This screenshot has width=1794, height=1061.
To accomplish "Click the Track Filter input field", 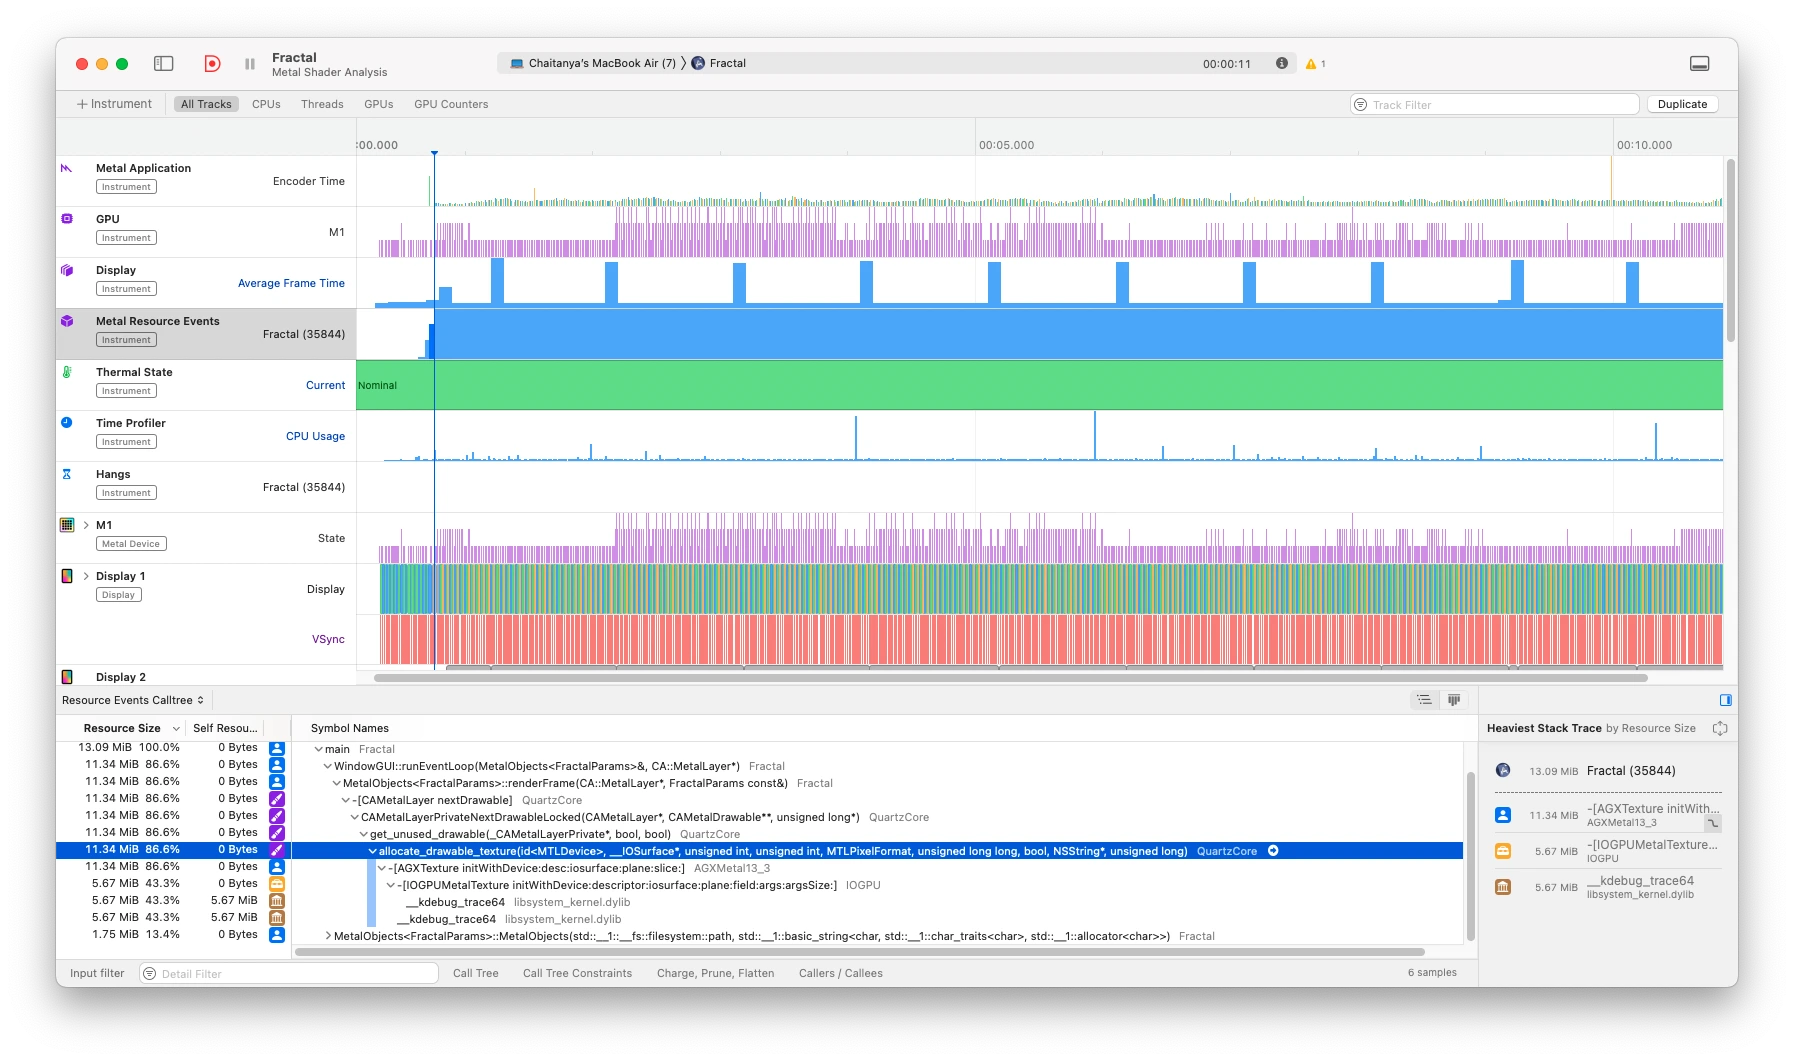I will coord(1495,104).
